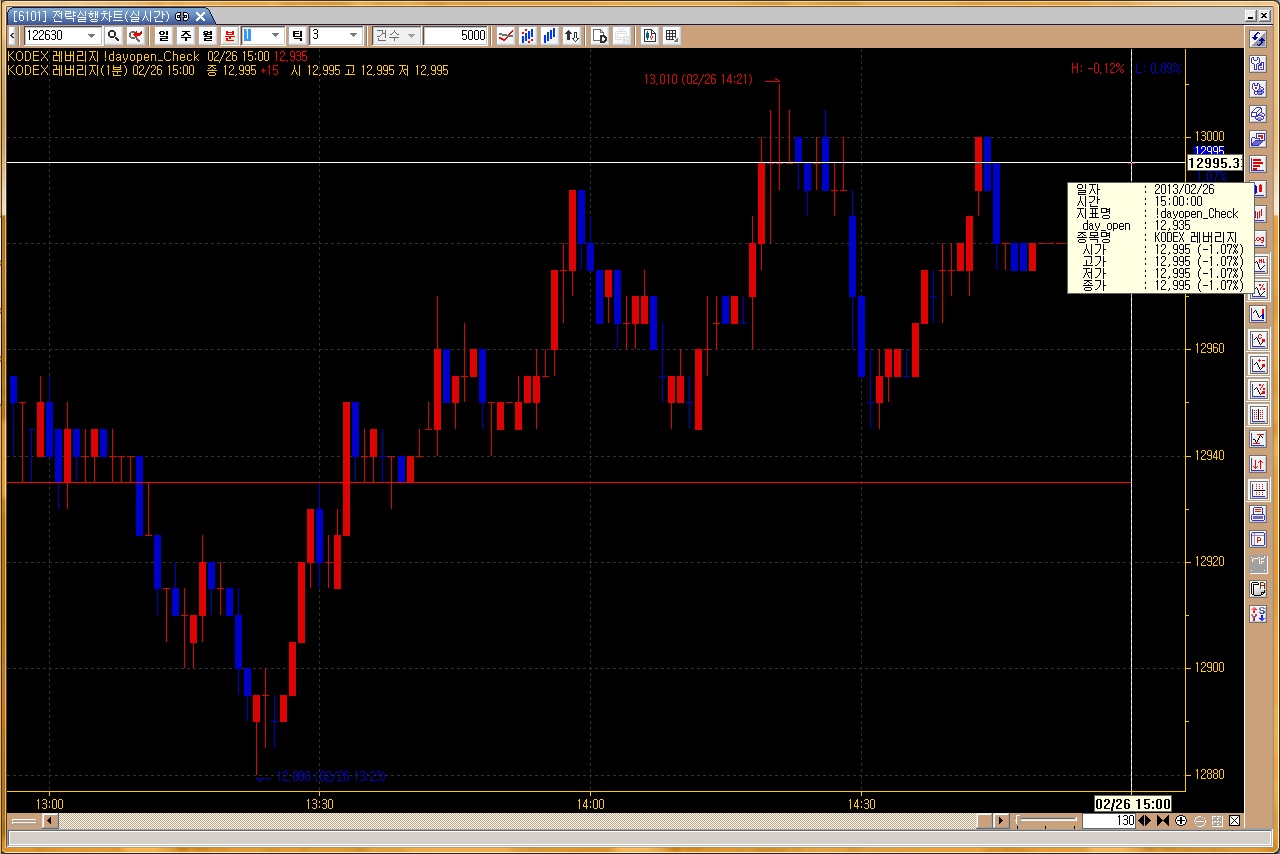Click the tick (틱) chart period button
Viewport: 1280px width, 854px height.
tap(297, 36)
